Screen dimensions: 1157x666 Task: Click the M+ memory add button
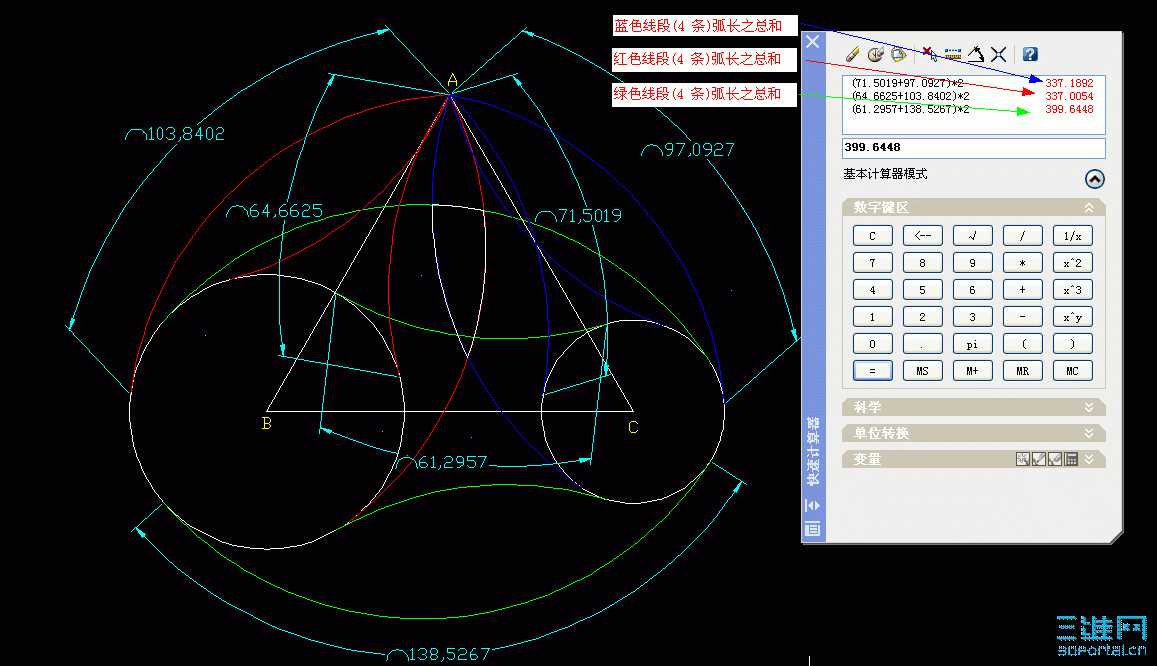(973, 371)
